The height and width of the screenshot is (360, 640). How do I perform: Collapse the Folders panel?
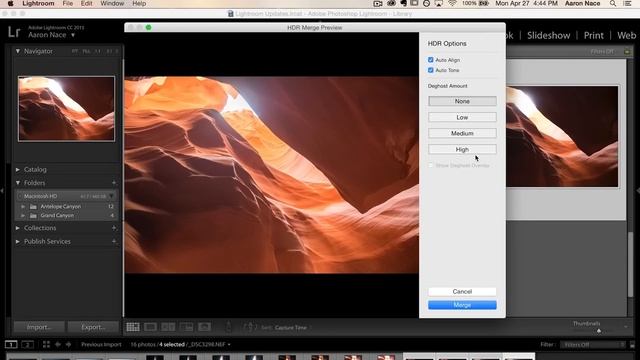coord(18,183)
